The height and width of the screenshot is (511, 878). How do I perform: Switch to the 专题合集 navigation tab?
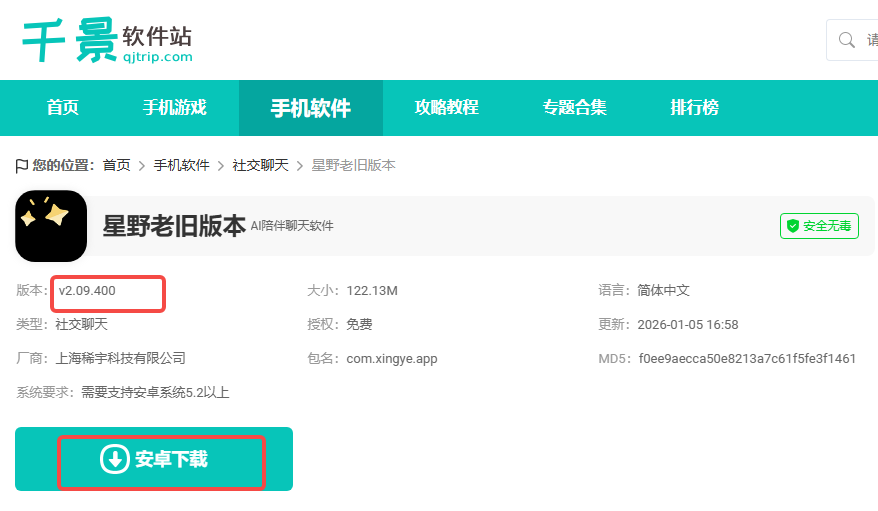(574, 108)
